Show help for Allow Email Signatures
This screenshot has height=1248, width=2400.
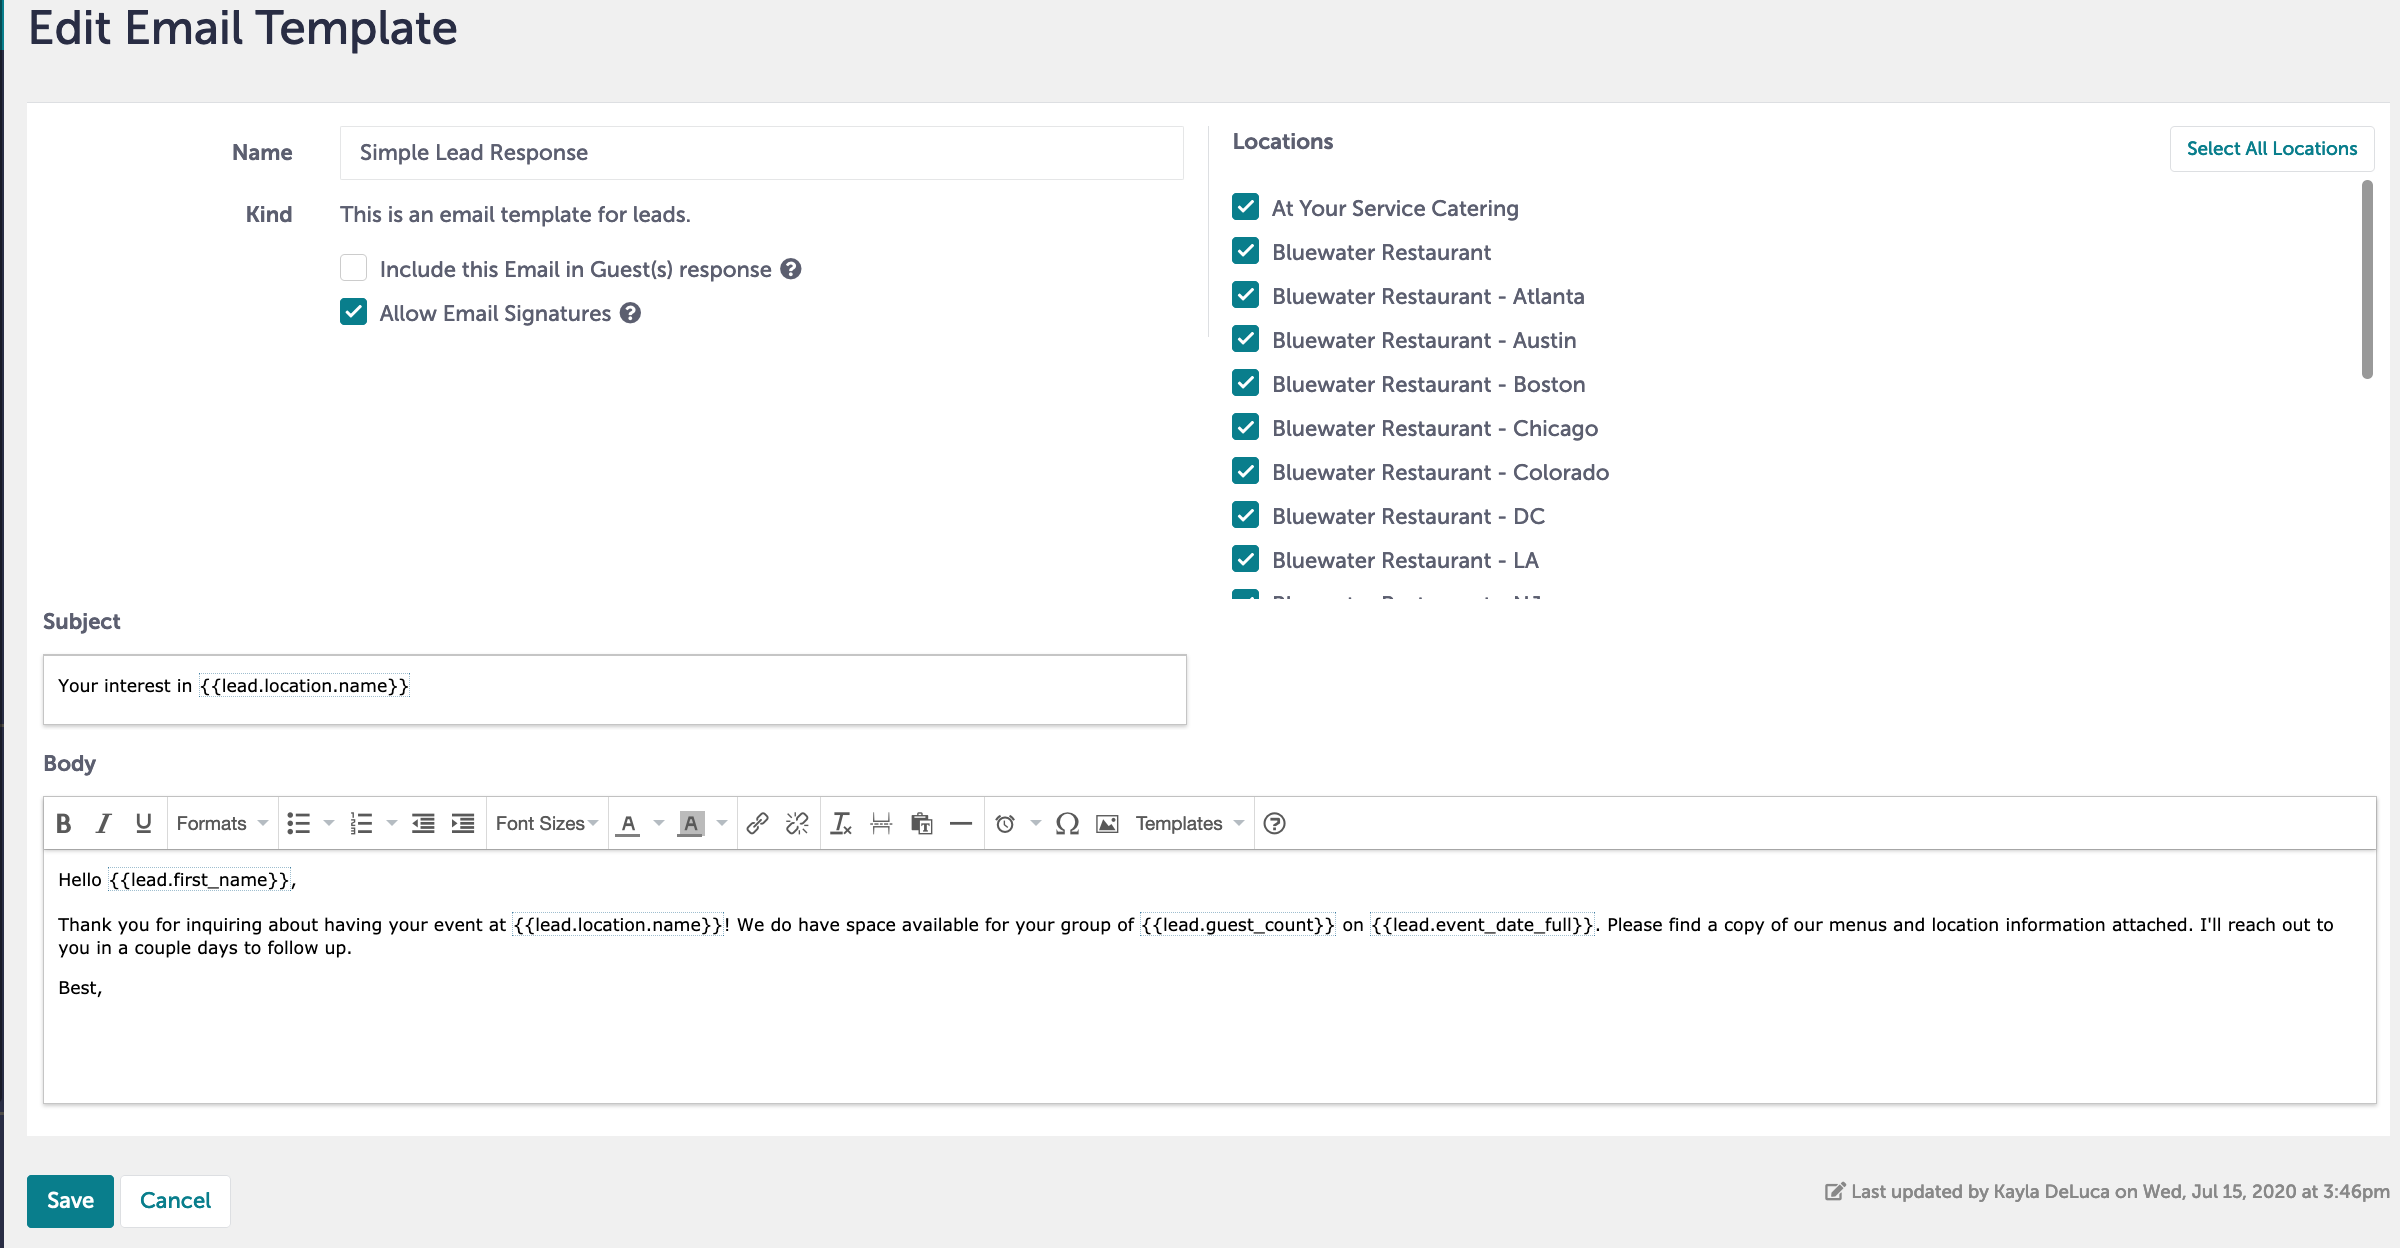pos(630,313)
